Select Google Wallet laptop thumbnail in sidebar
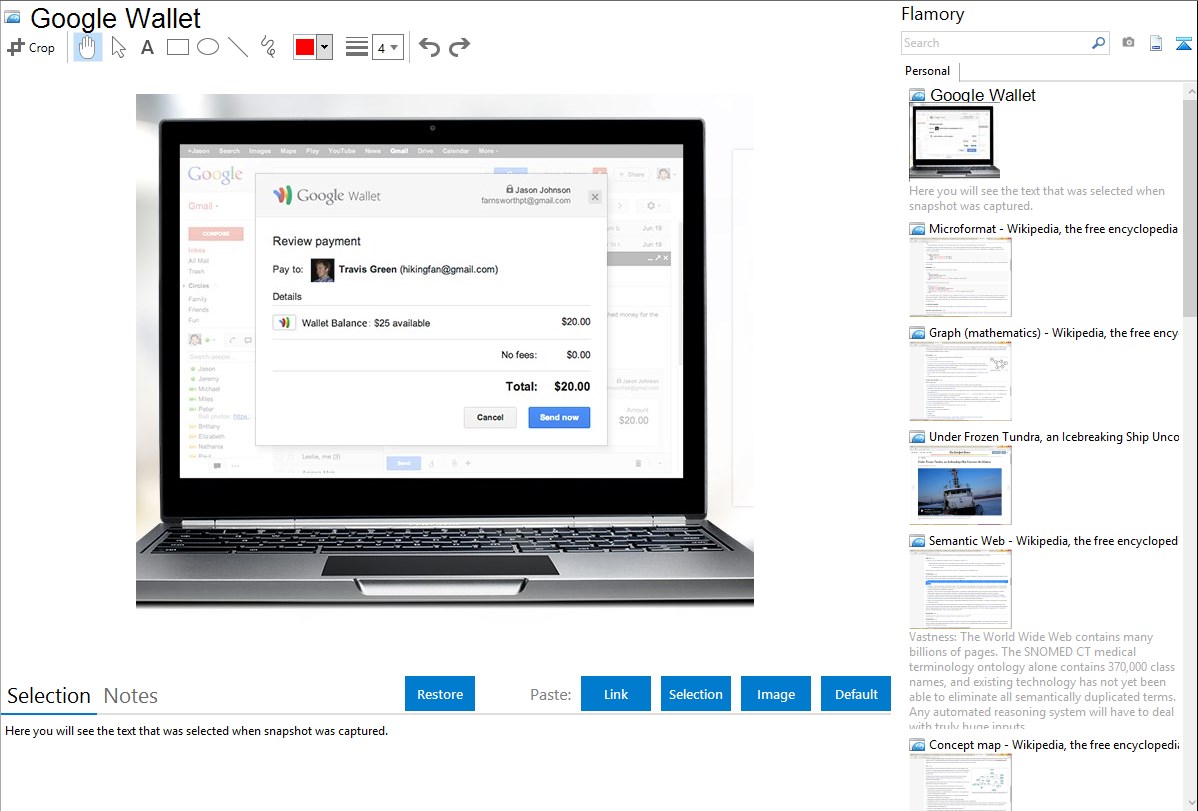Screen dimensions: 1198x811 954,141
